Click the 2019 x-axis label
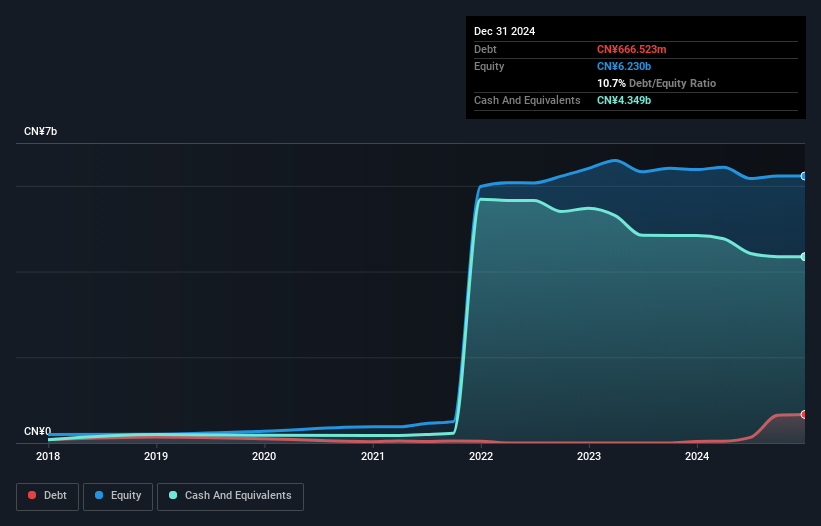 [156, 456]
